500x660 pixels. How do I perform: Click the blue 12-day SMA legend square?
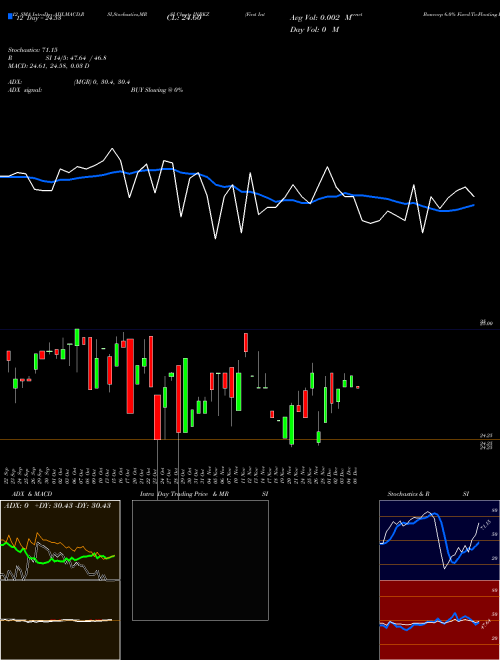11,17
